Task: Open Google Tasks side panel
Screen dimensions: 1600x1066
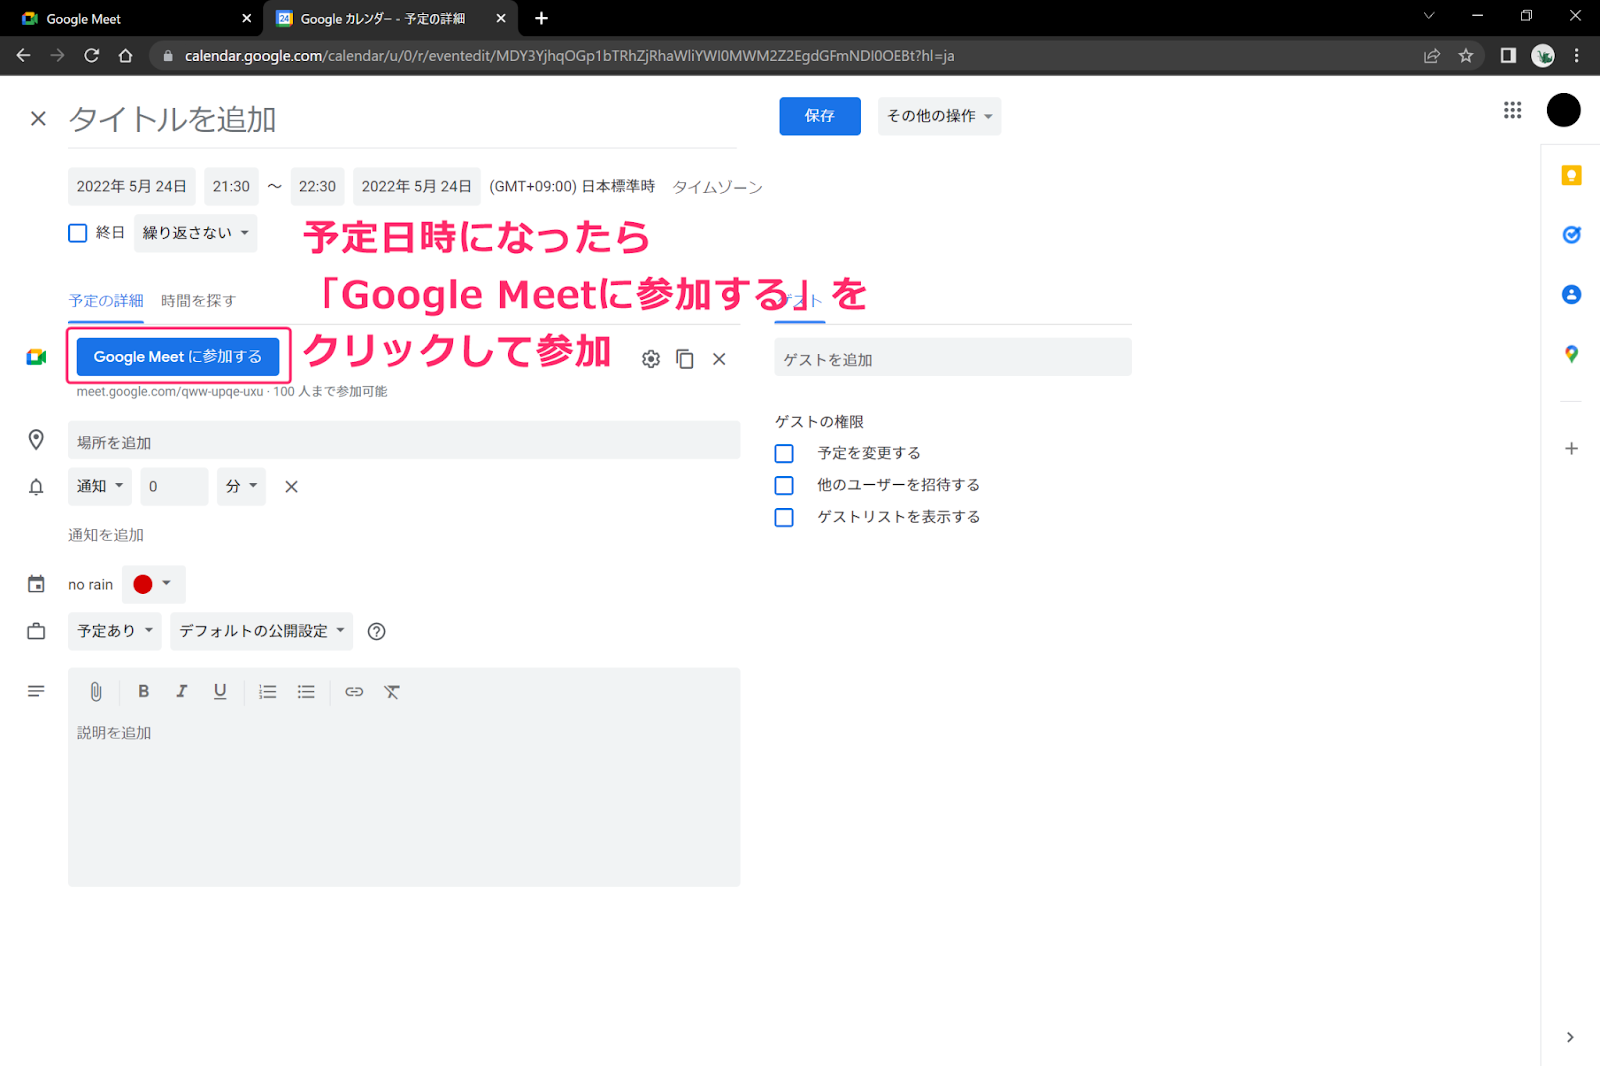Action: (1571, 235)
